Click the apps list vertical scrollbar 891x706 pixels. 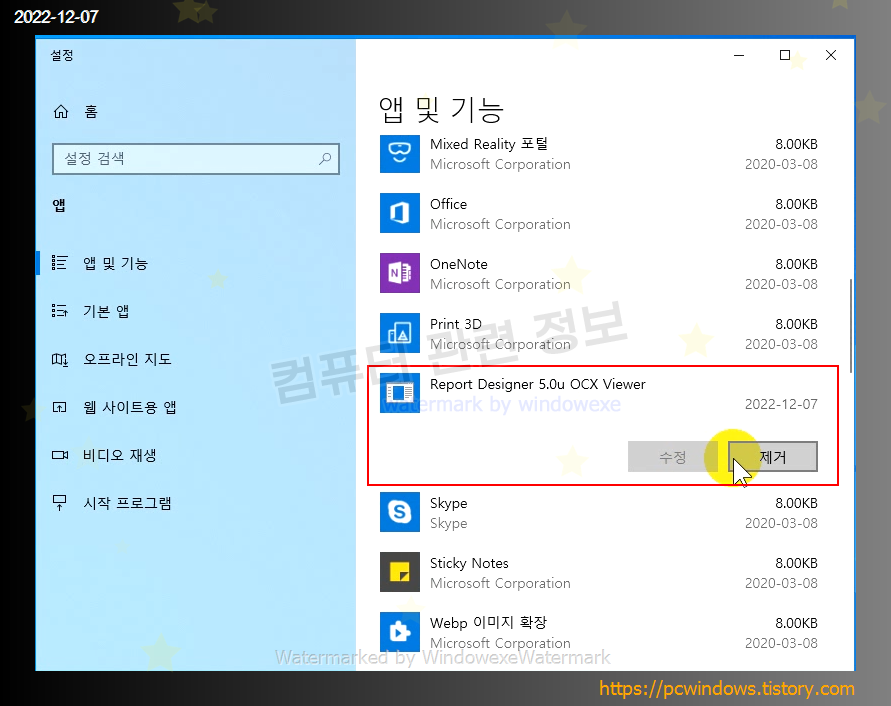pyautogui.click(x=851, y=326)
